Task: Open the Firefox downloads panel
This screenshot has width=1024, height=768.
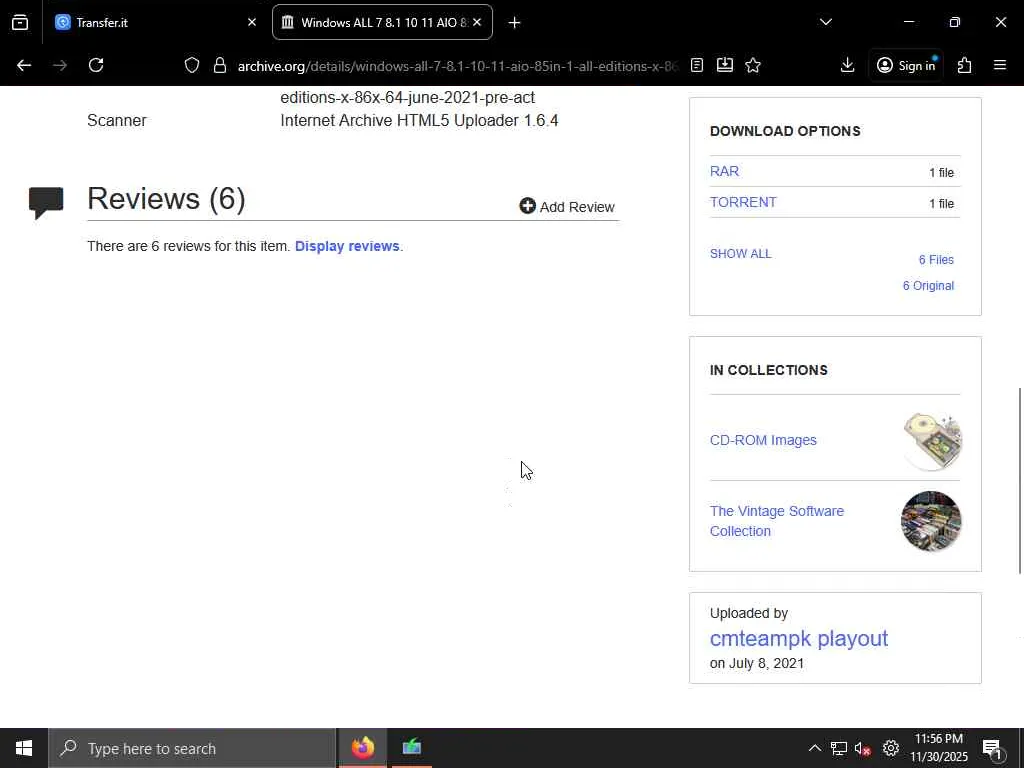Action: [x=848, y=65]
